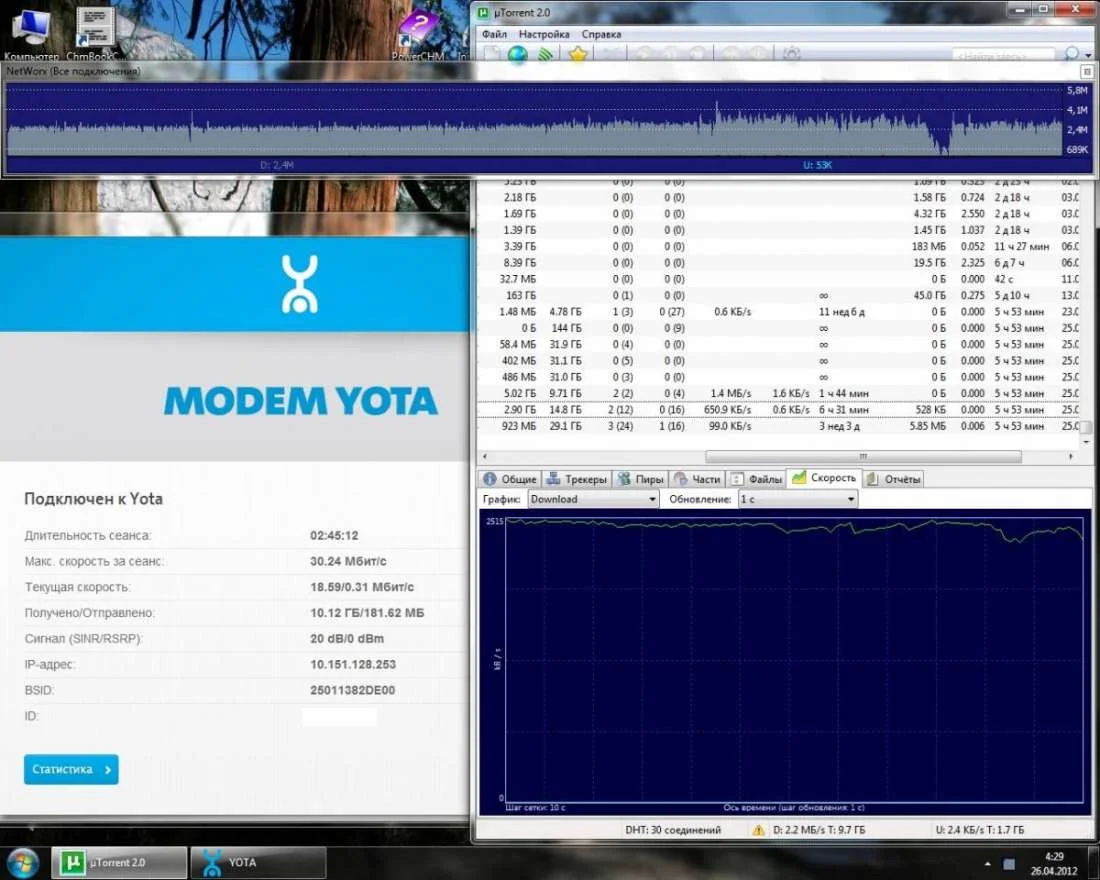1100x880 pixels.
Task: Click the D: 2.4M label in NetWorx
Action: (x=276, y=165)
